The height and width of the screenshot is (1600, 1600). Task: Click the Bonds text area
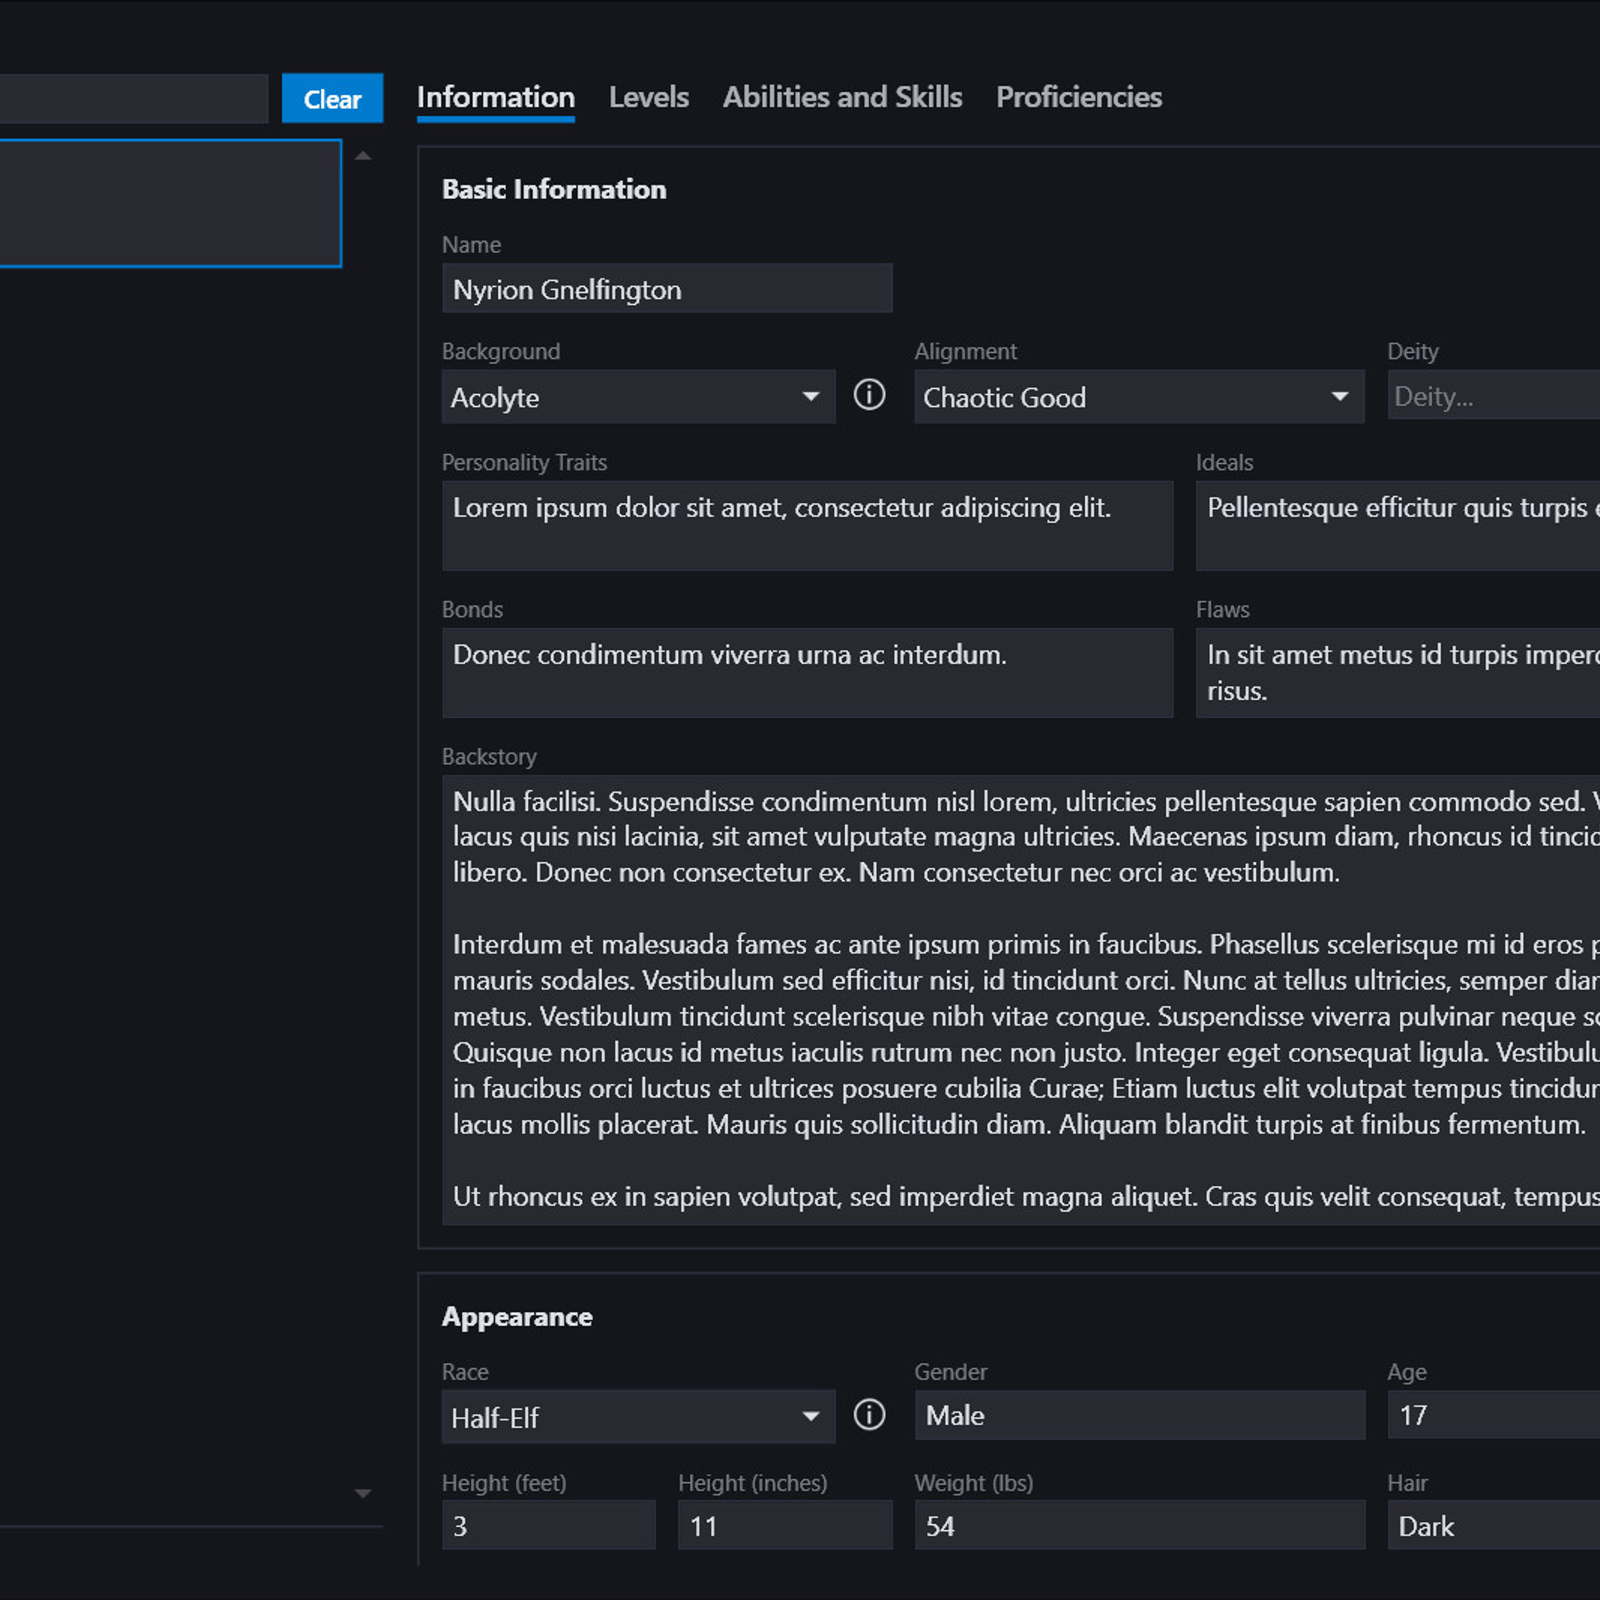tap(807, 673)
